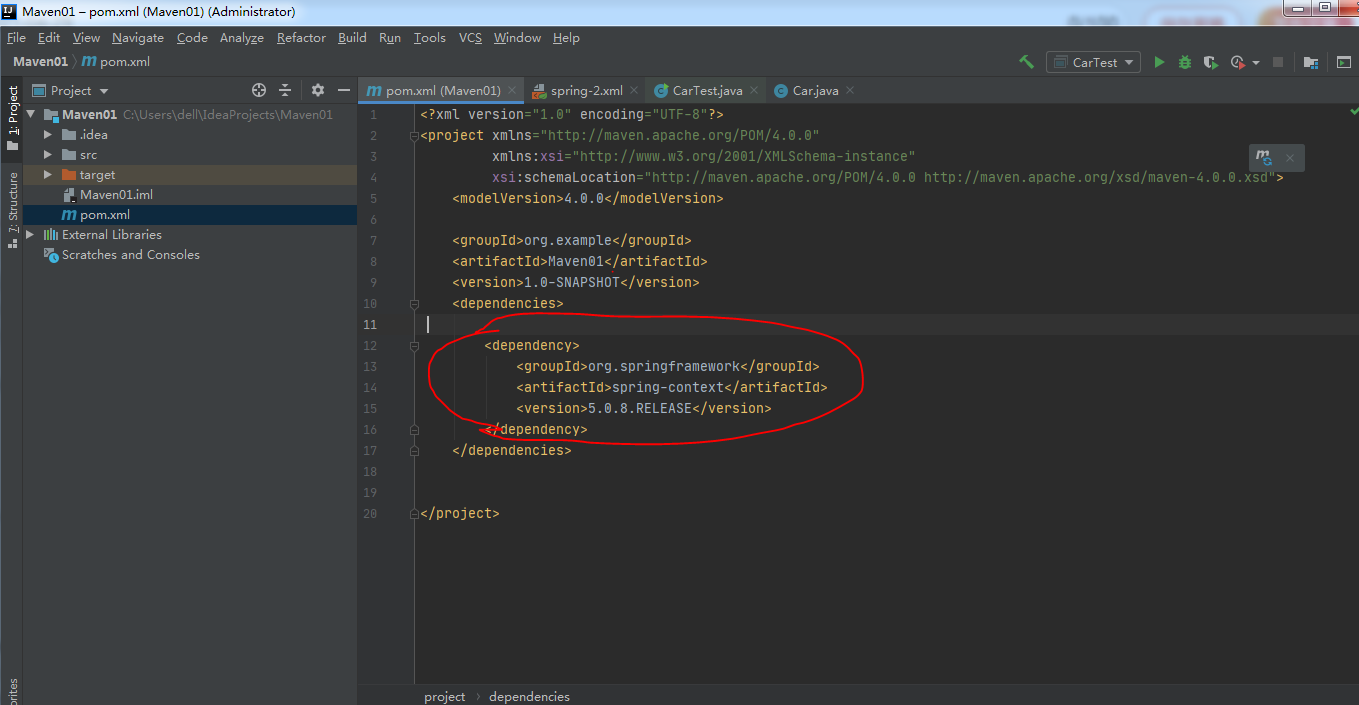Click line number 20 in the gutter

pyautogui.click(x=371, y=513)
